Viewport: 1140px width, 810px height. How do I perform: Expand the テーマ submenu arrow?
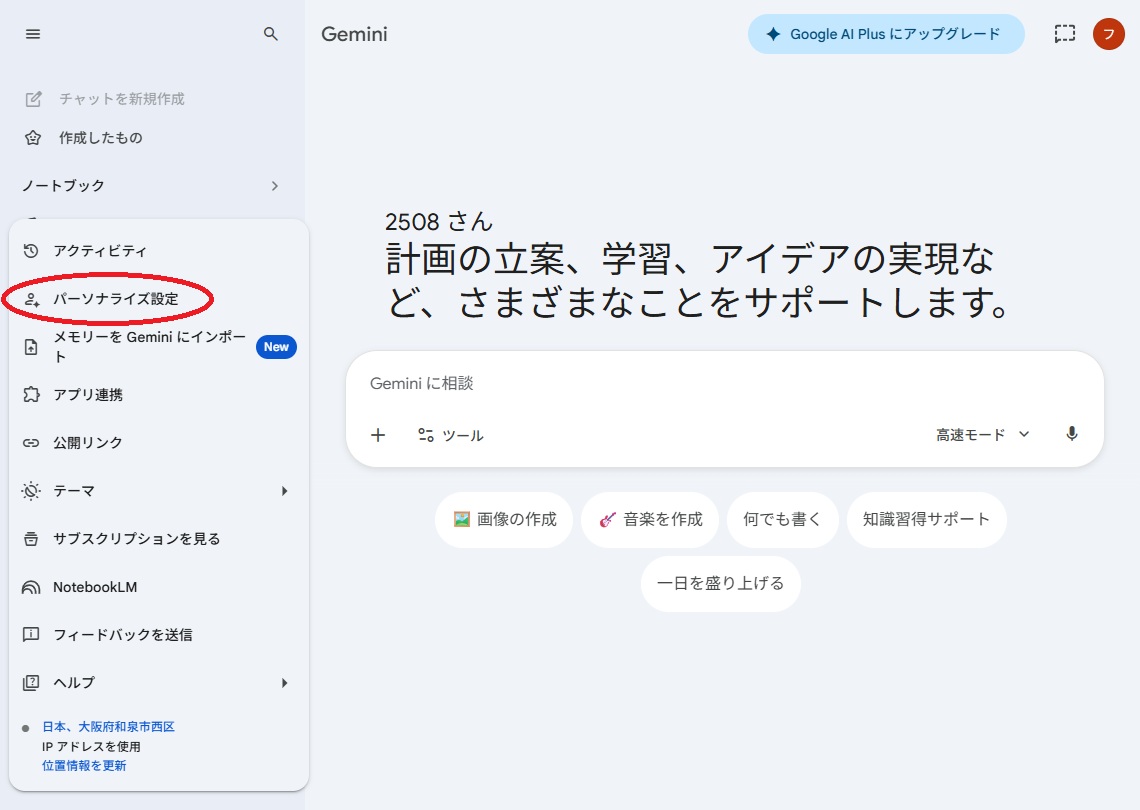(x=284, y=492)
